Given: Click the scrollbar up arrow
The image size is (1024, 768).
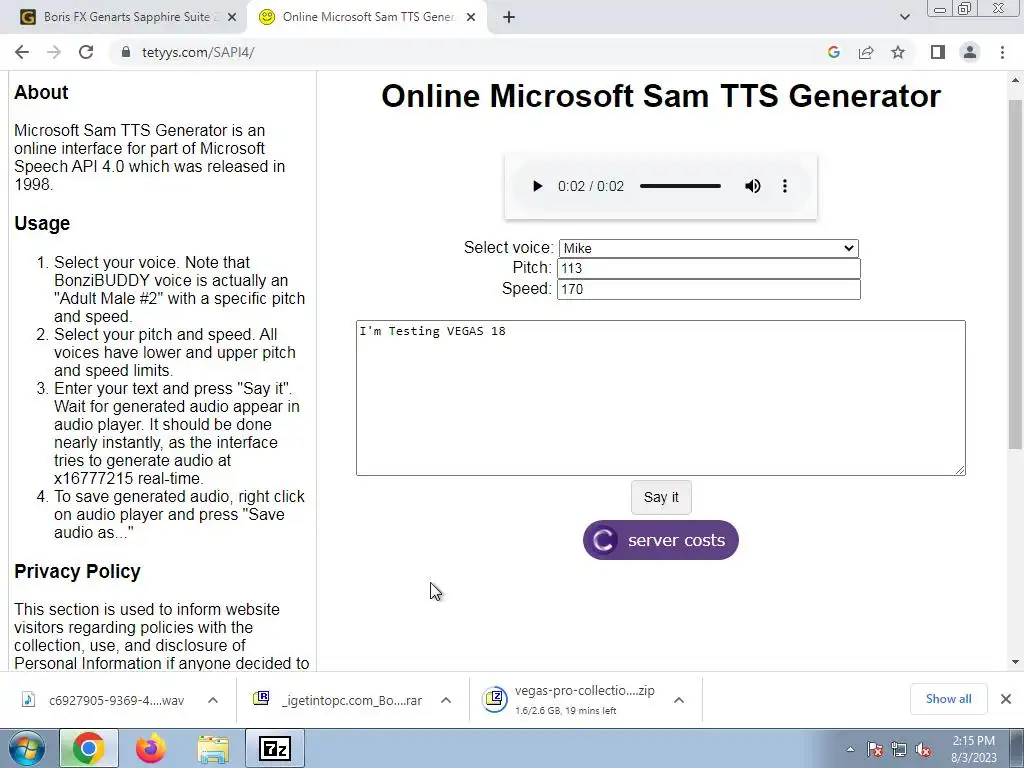Looking at the screenshot, I should [x=1015, y=80].
